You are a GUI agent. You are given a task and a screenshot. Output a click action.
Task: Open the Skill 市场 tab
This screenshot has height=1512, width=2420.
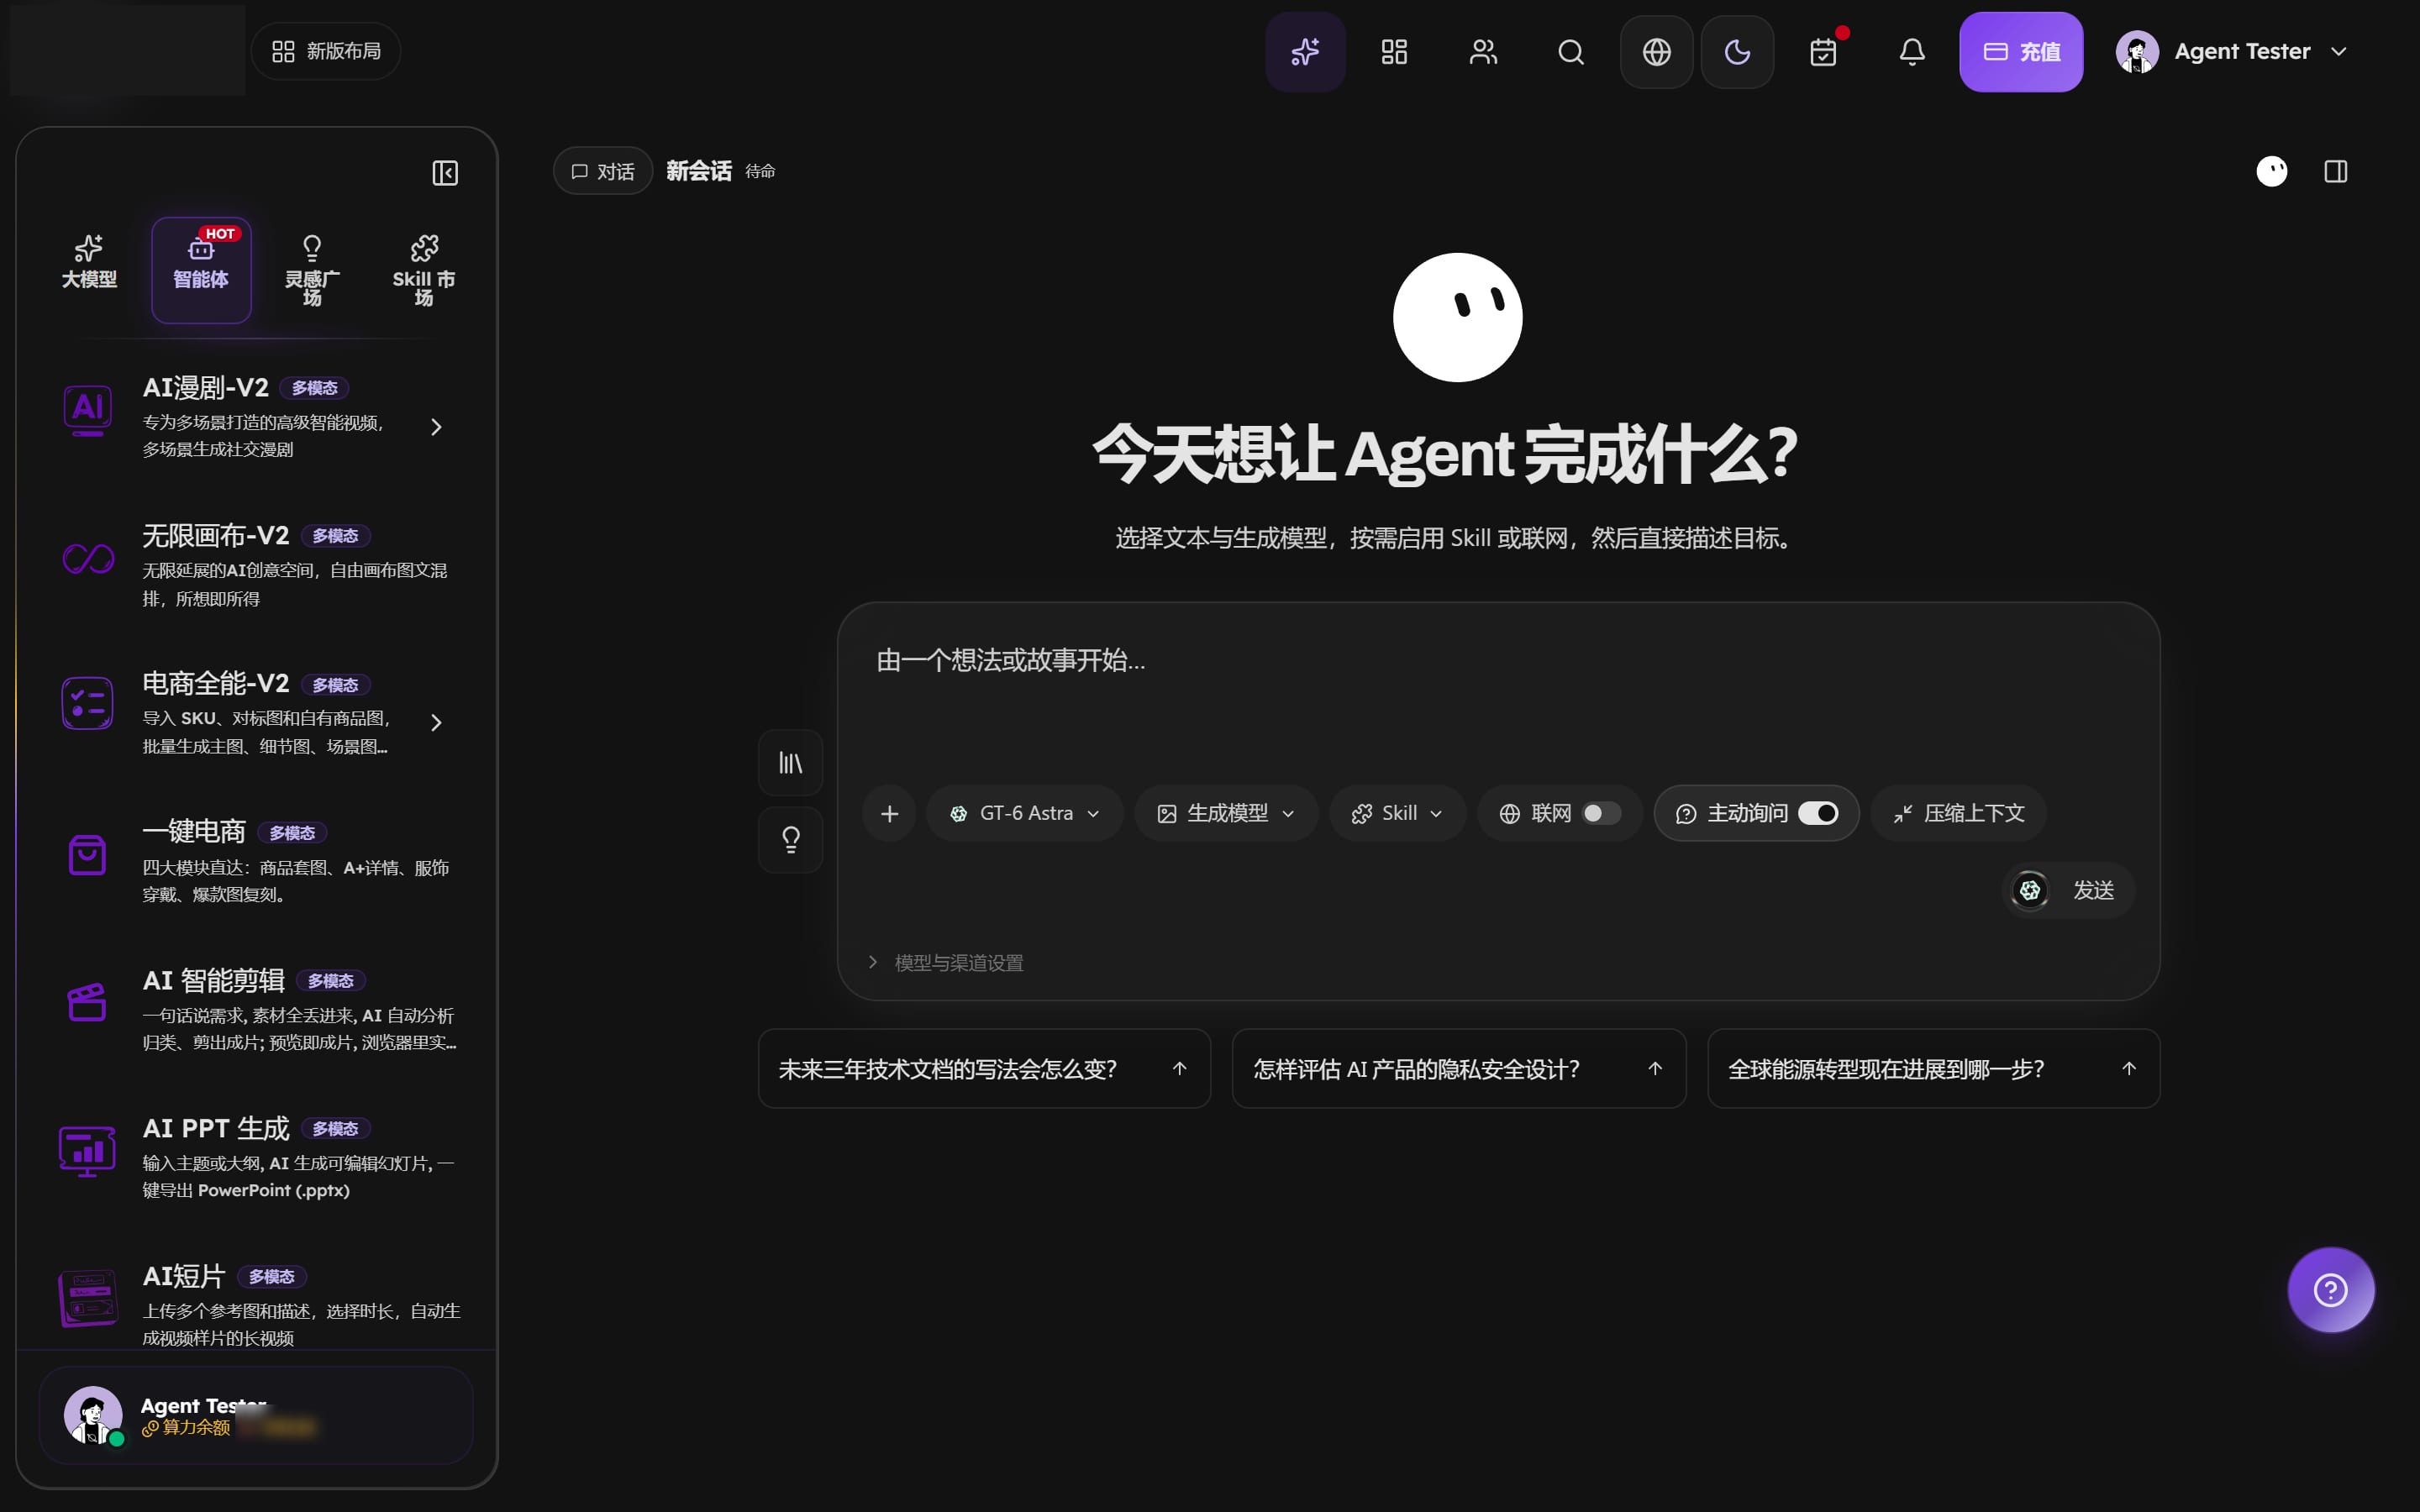tap(424, 270)
